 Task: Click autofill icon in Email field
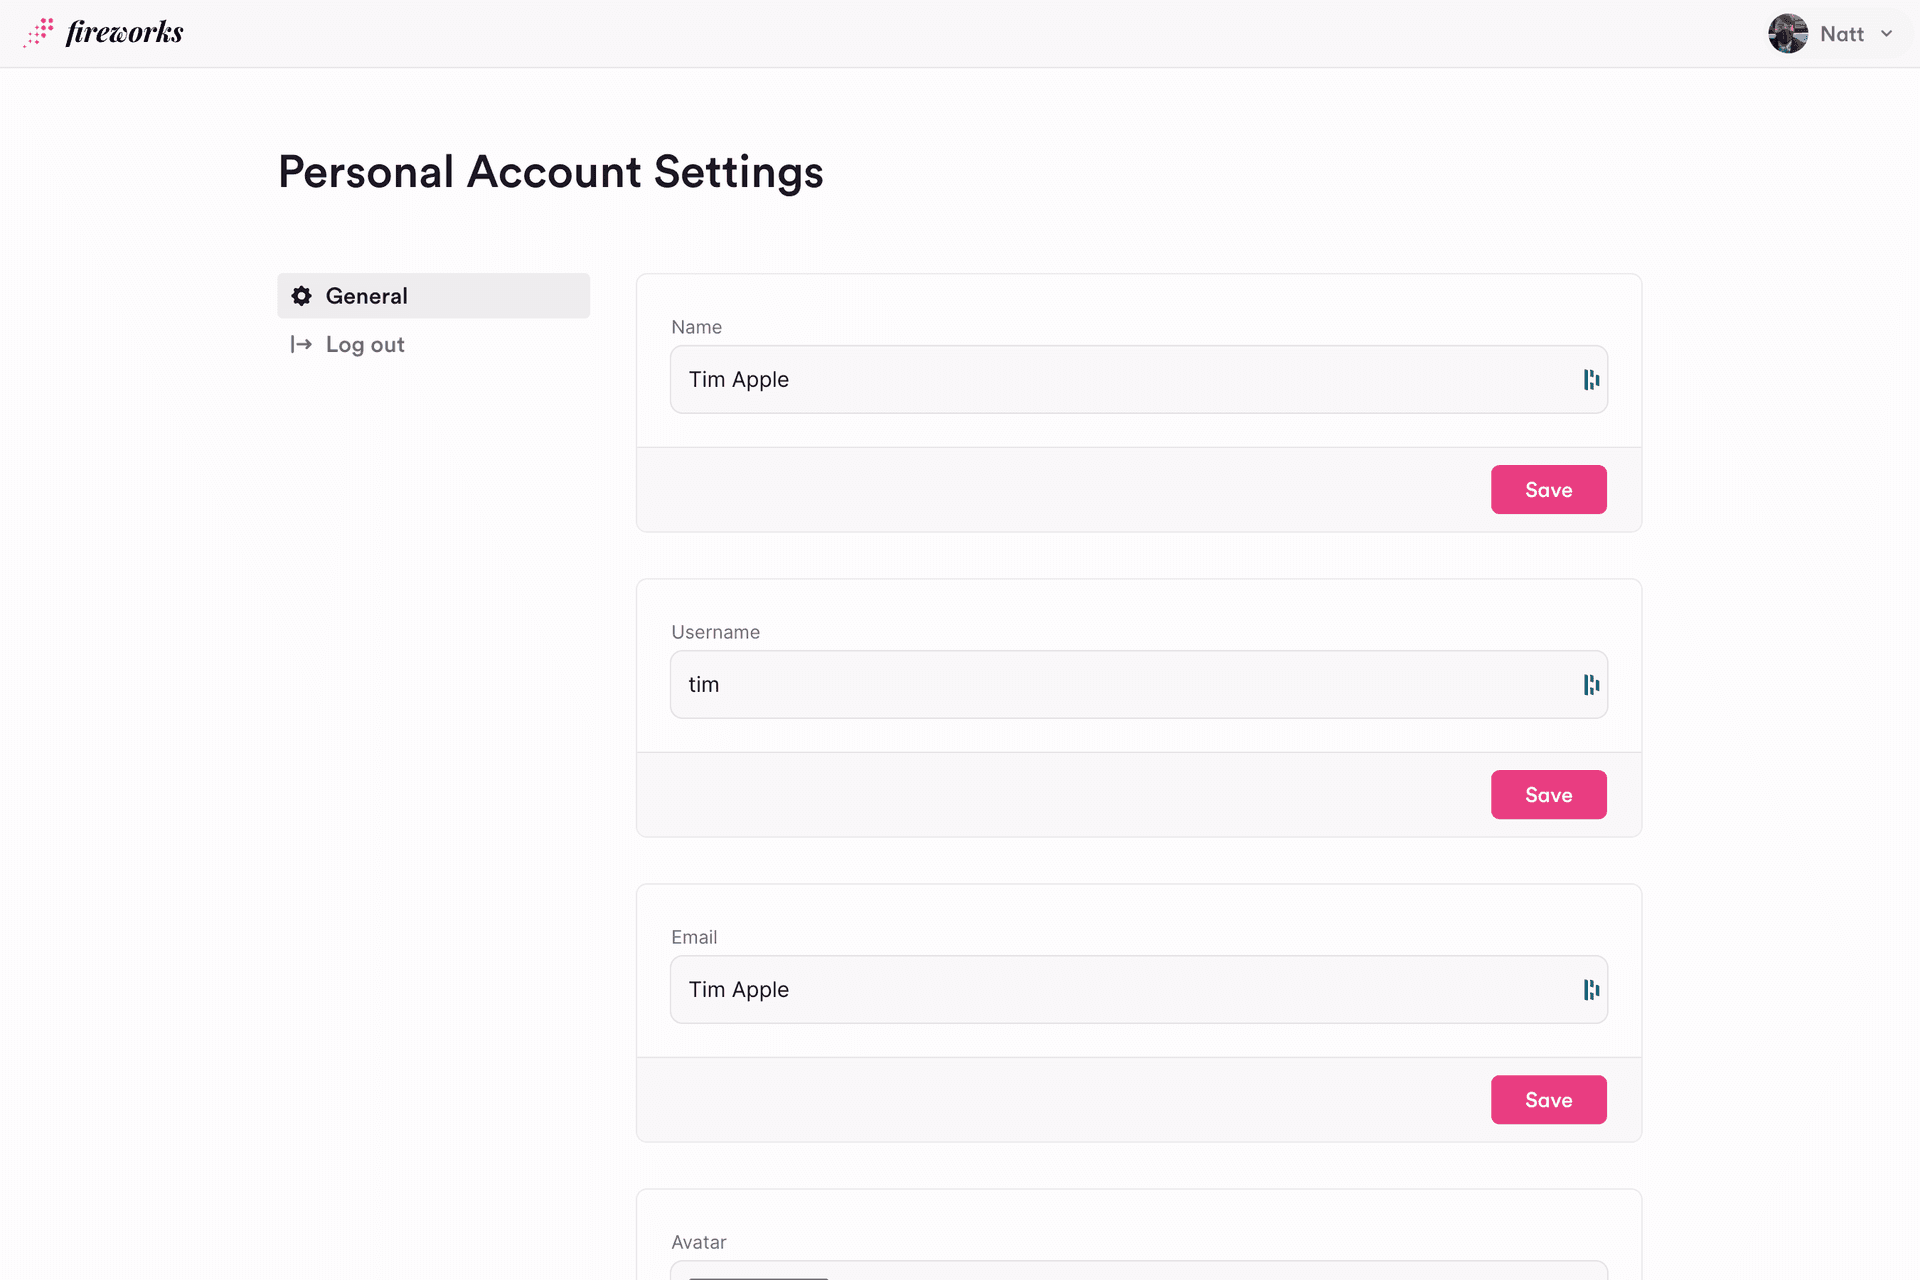click(x=1591, y=990)
